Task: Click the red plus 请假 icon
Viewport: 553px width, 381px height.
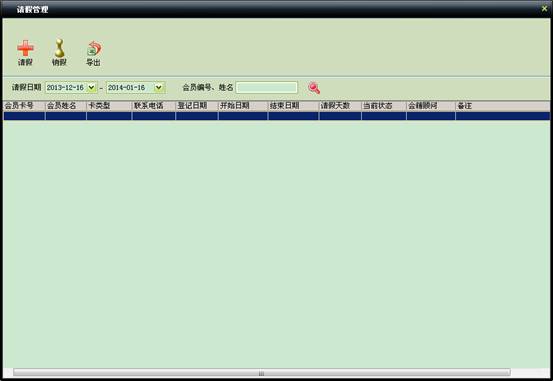Action: click(25, 49)
